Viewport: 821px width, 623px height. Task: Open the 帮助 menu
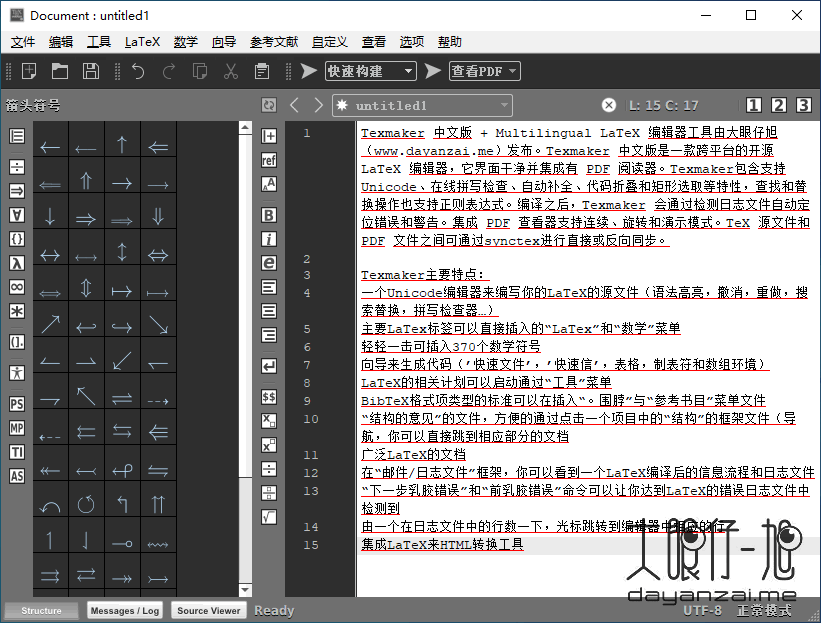450,42
